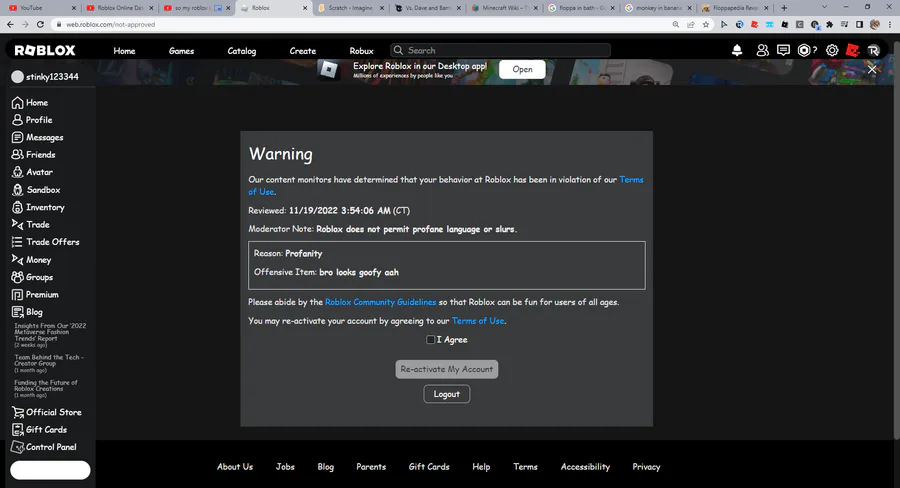Click the Roblox logo

pos(45,51)
